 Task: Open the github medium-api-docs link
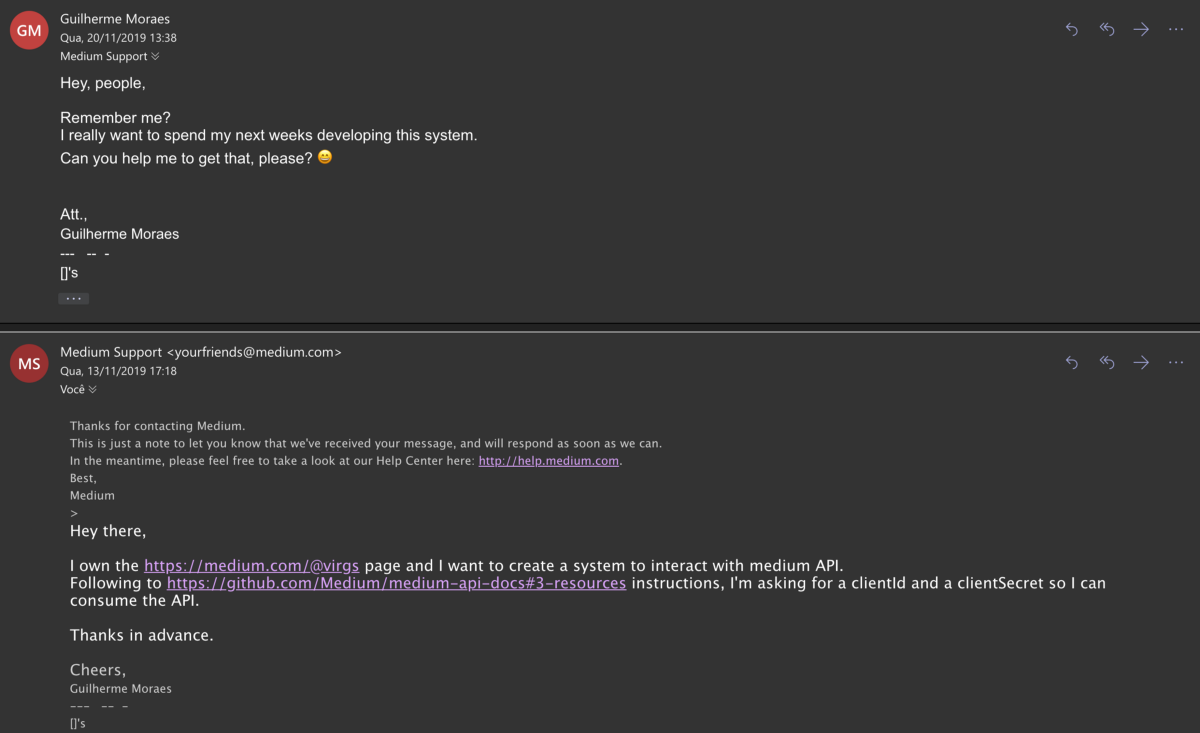click(x=396, y=583)
